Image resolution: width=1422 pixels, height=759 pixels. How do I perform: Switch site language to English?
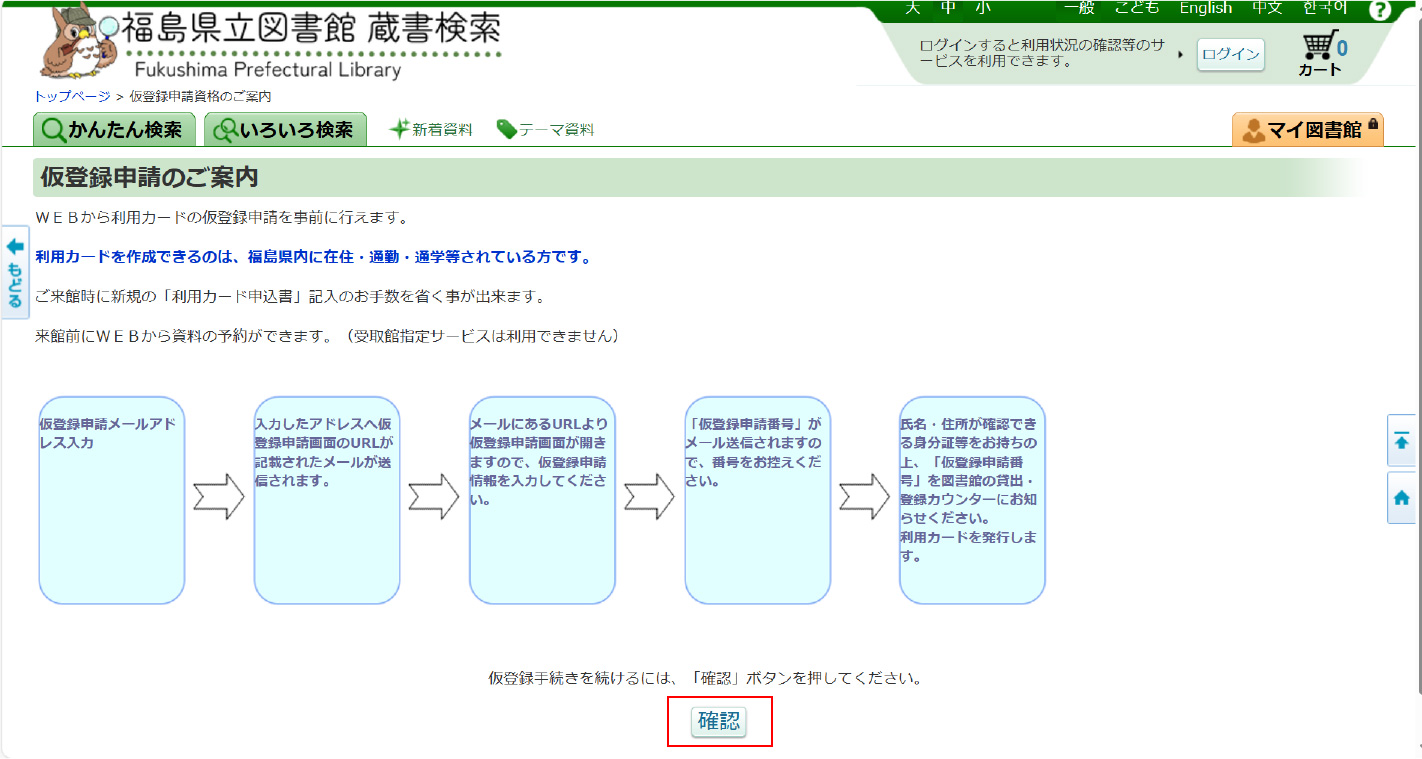point(1205,8)
